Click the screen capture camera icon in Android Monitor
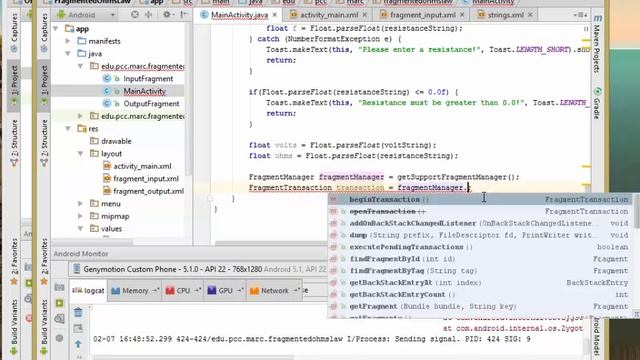 point(60,287)
